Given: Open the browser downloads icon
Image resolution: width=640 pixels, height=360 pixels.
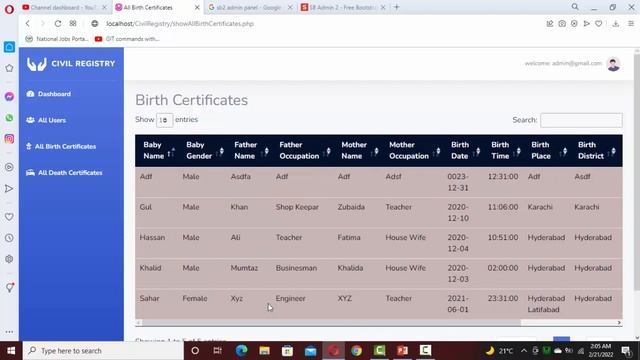Looking at the screenshot, I should tap(616, 24).
